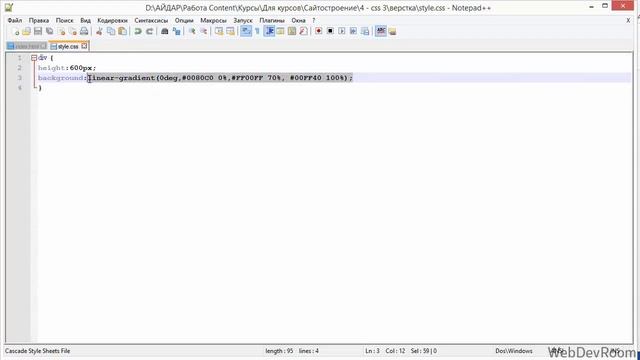Screen dimensions: 640x360
Task: Click the selected linear-gradient value
Action: 220,78
